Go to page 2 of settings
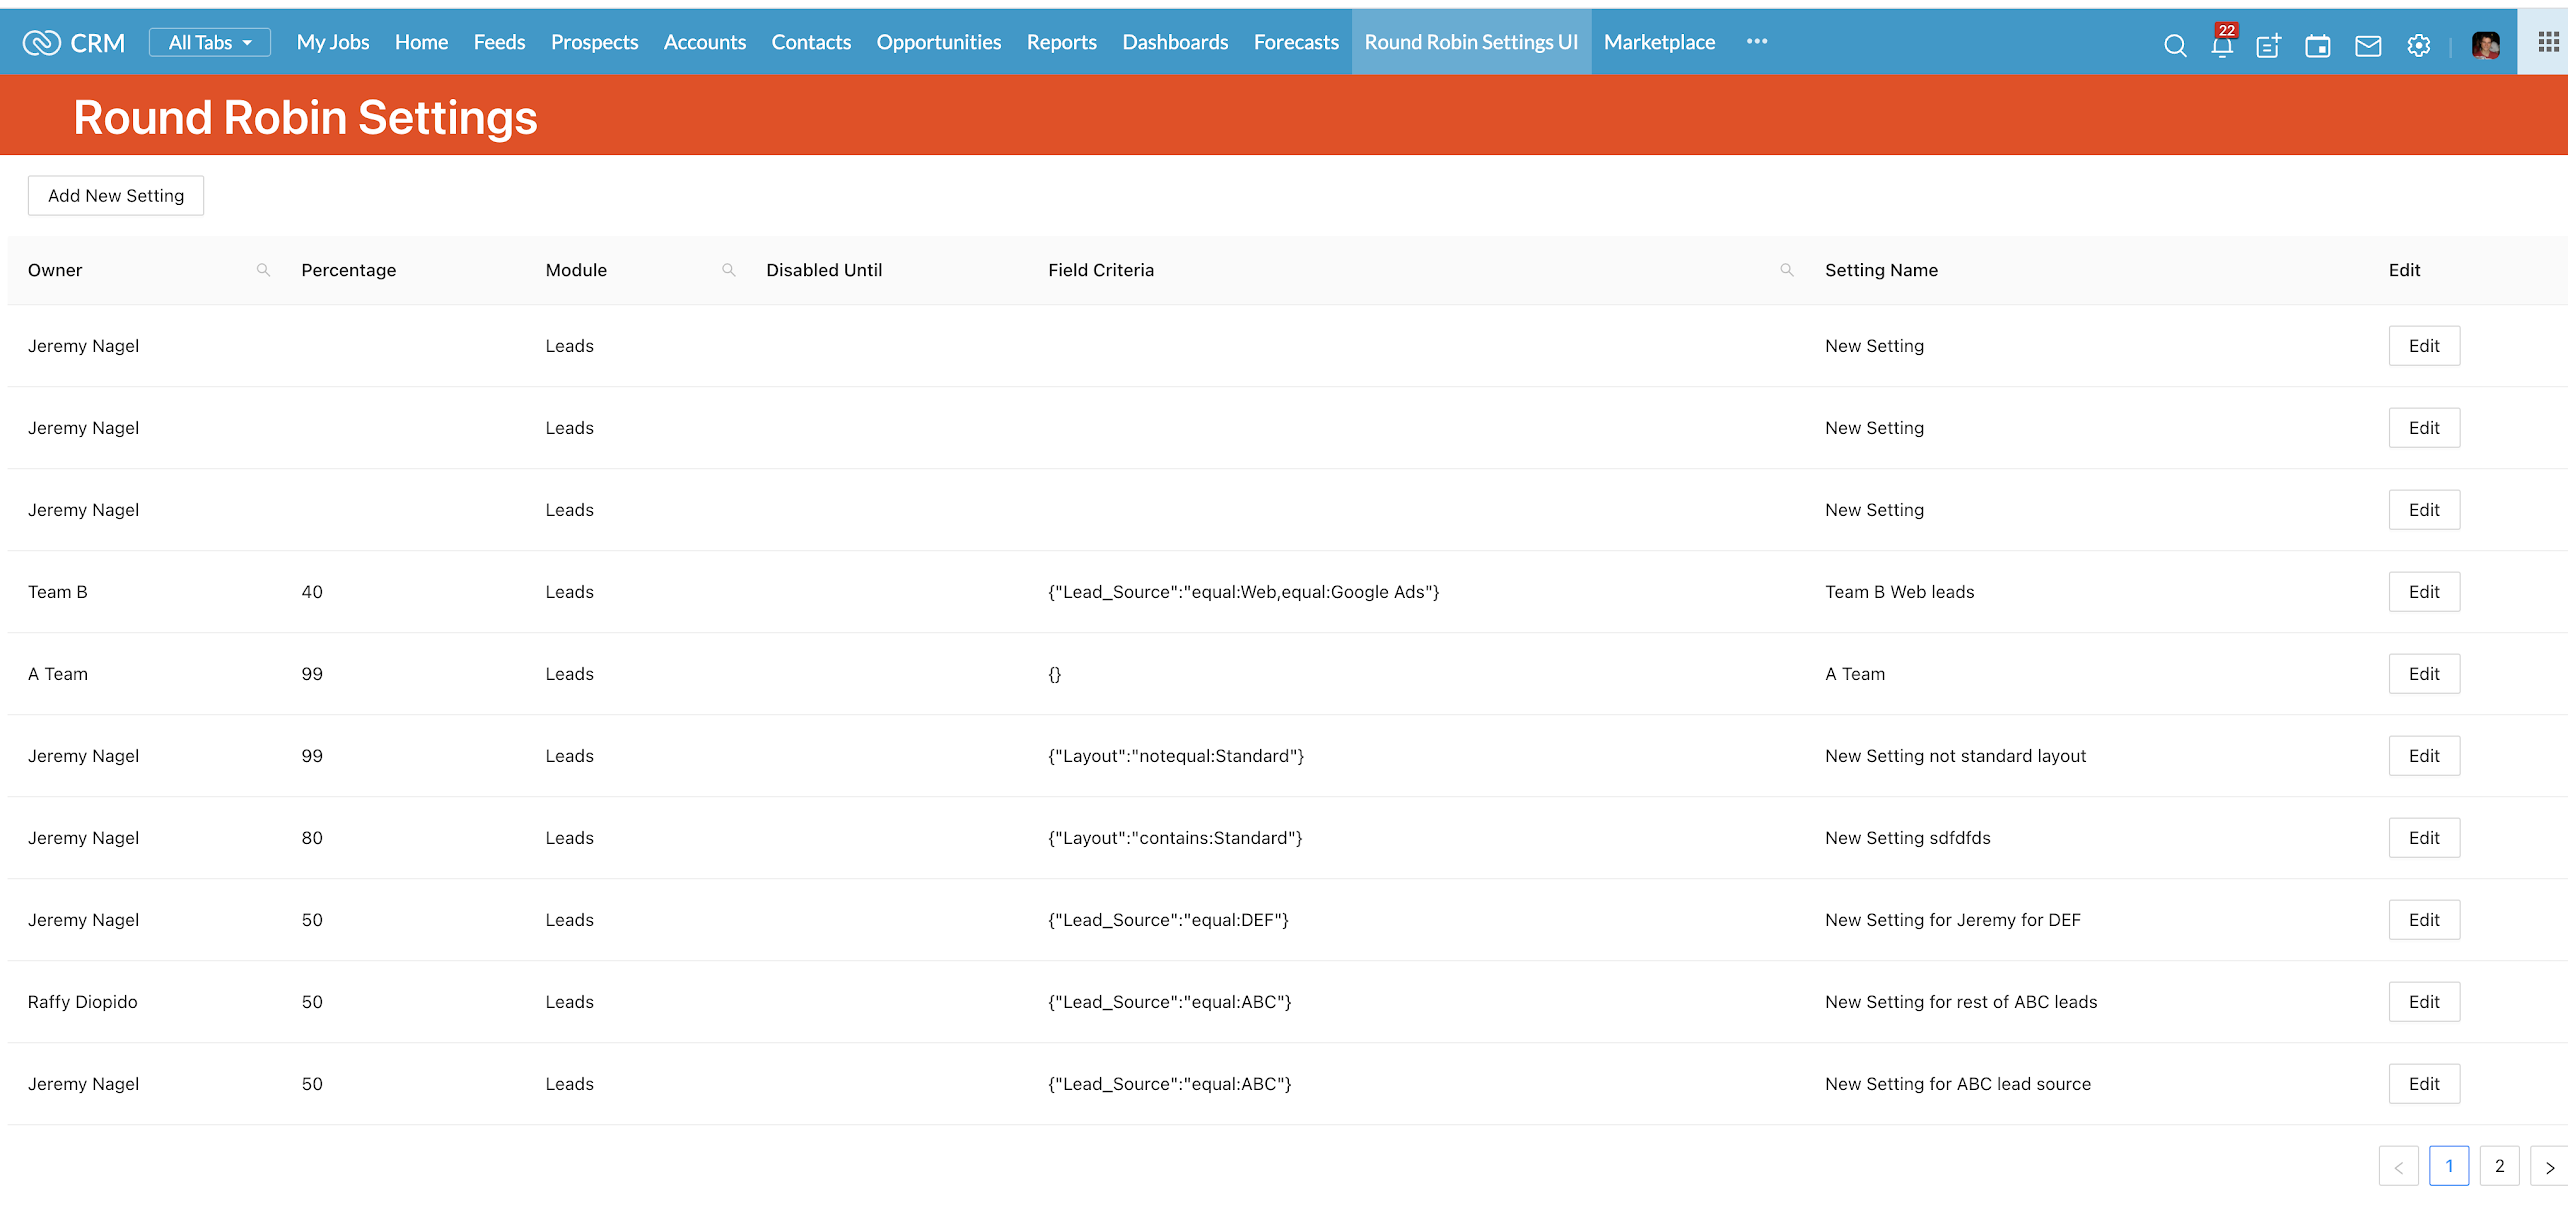The width and height of the screenshot is (2568, 1225). (x=2499, y=1166)
